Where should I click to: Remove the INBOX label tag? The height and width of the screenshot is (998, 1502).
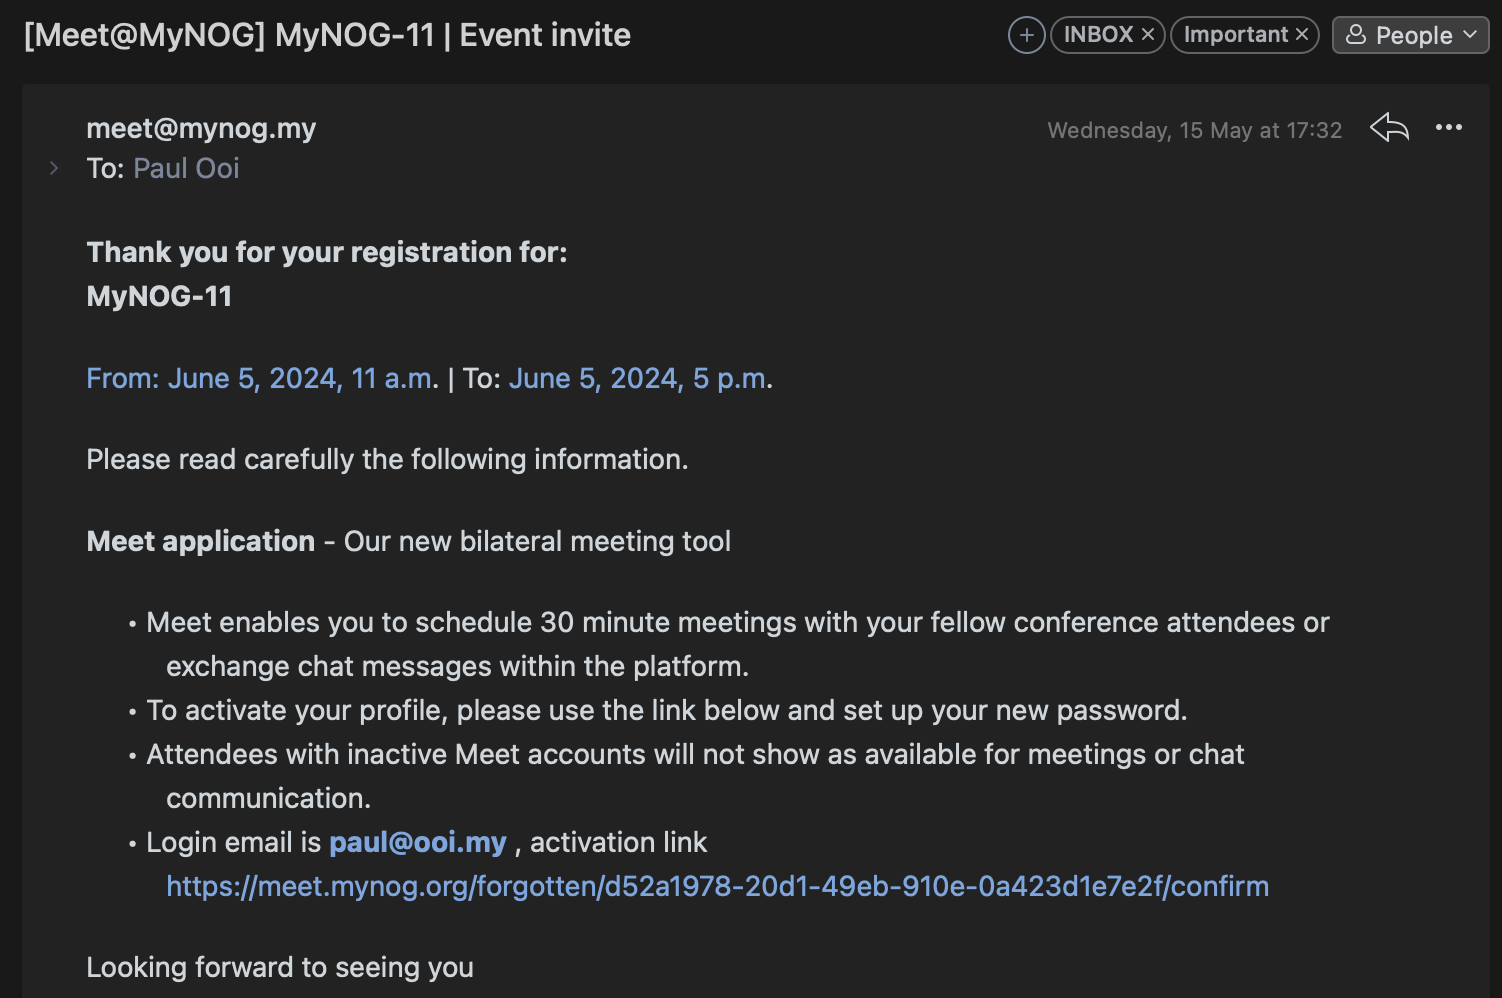(1148, 35)
